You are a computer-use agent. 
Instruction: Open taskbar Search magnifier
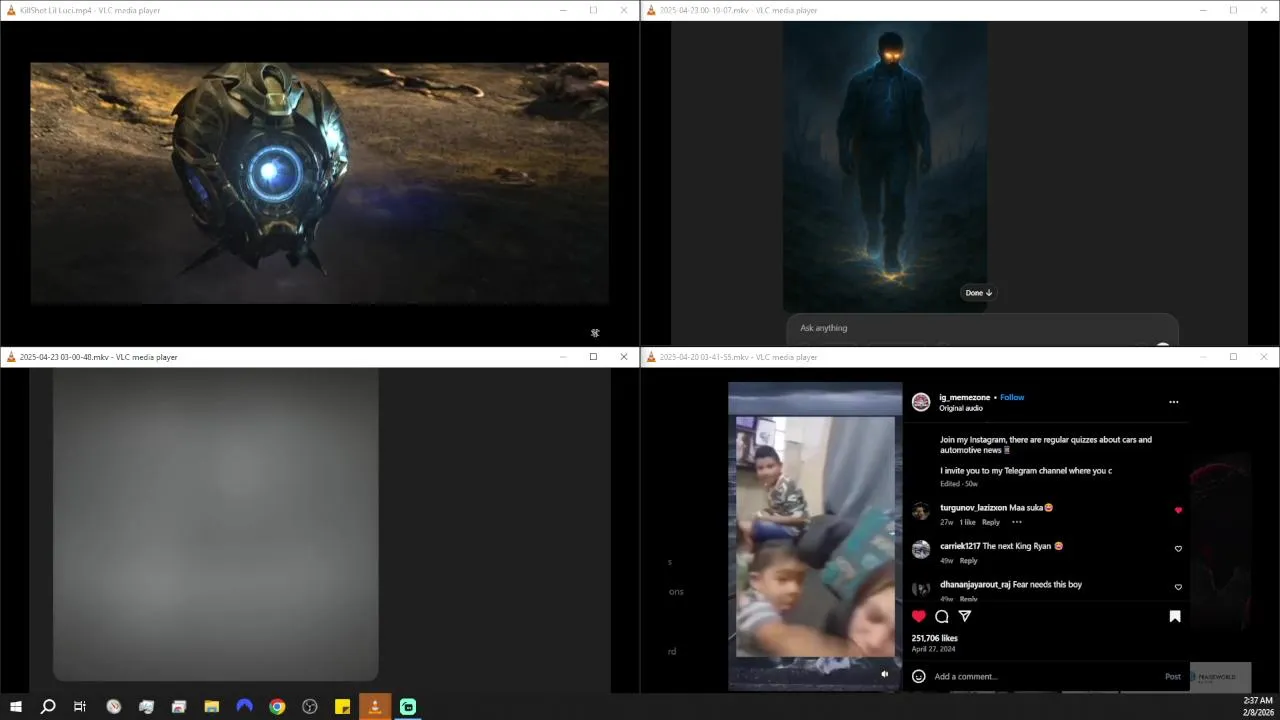48,707
